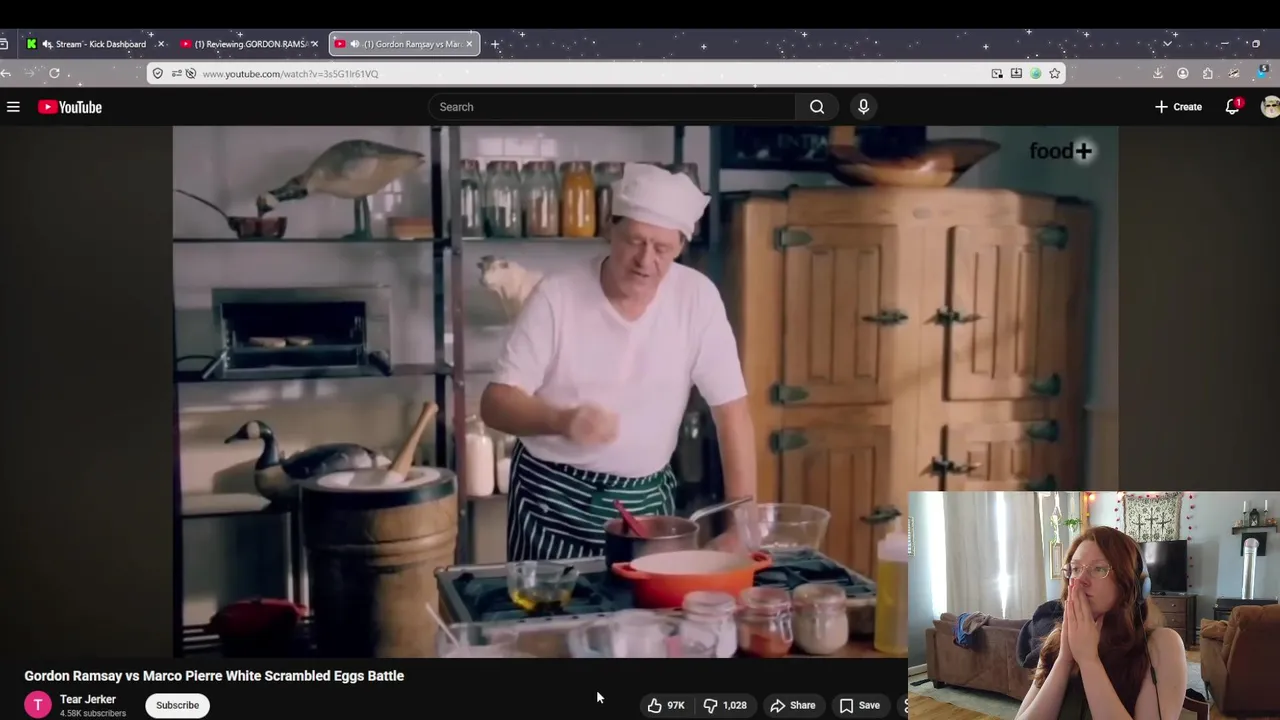The width and height of the screenshot is (1280, 720).
Task: Go forward in browser history
Action: click(x=30, y=73)
